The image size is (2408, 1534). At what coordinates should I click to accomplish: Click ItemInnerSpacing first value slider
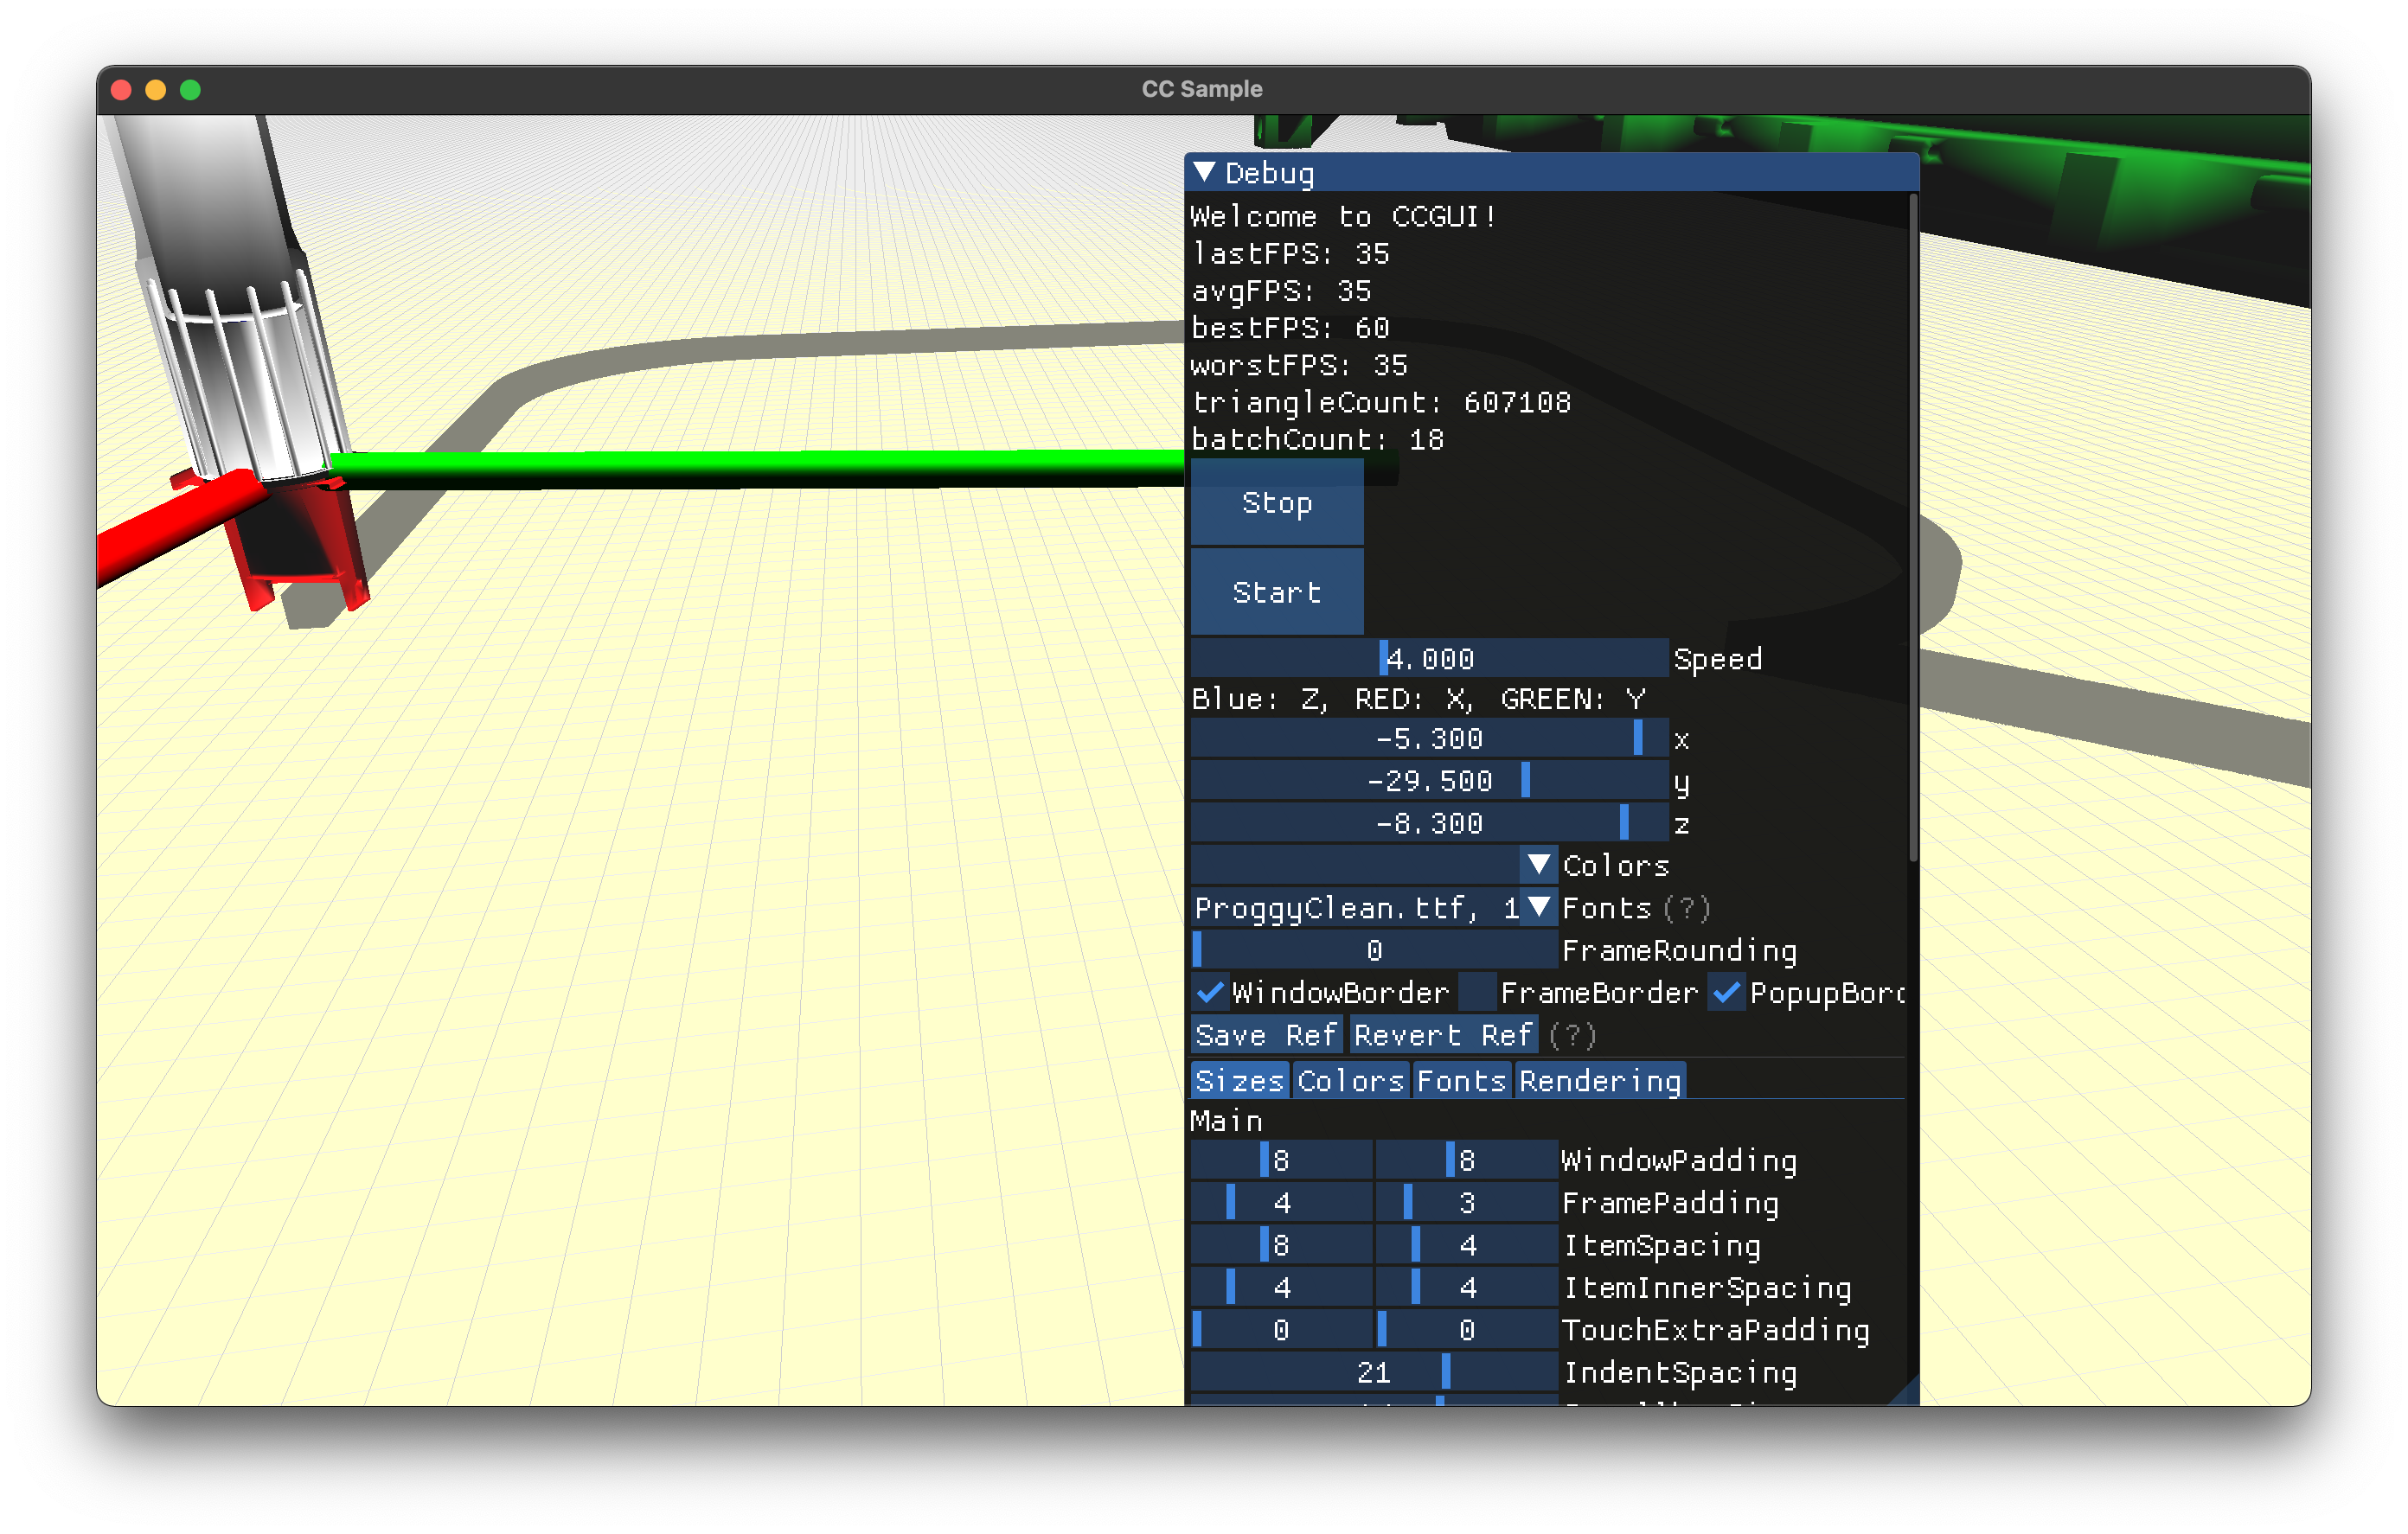pos(1280,1288)
